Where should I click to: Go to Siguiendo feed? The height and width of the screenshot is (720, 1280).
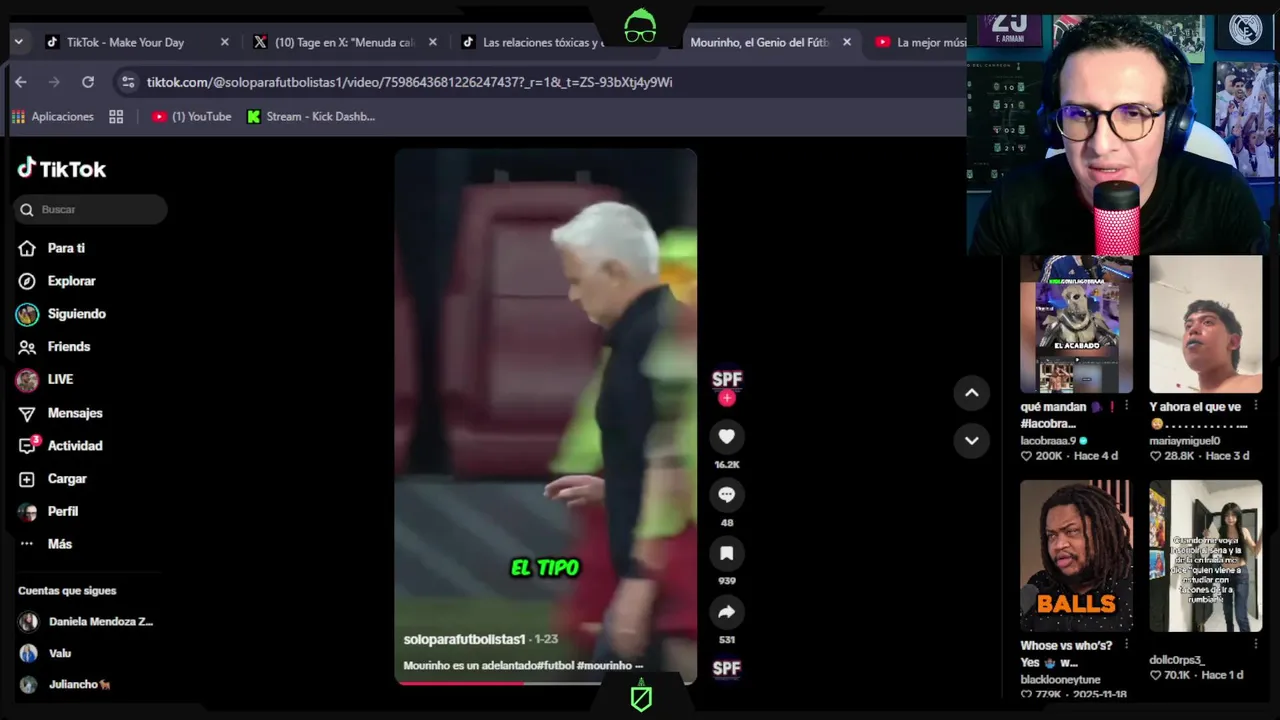[x=62, y=314]
